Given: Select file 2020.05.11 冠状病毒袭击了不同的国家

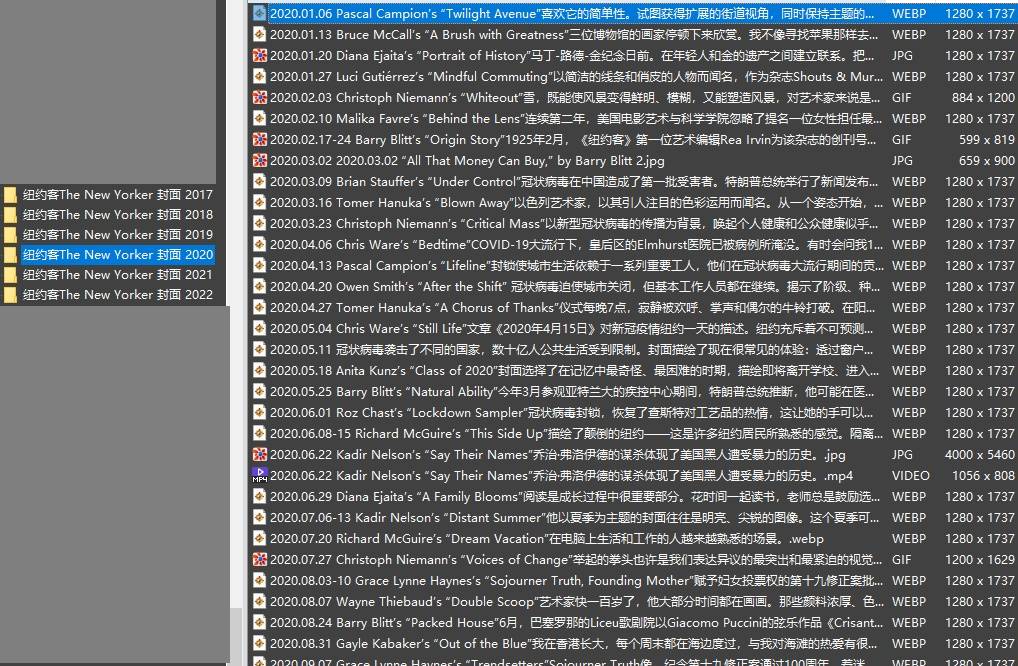Looking at the screenshot, I should [572, 349].
